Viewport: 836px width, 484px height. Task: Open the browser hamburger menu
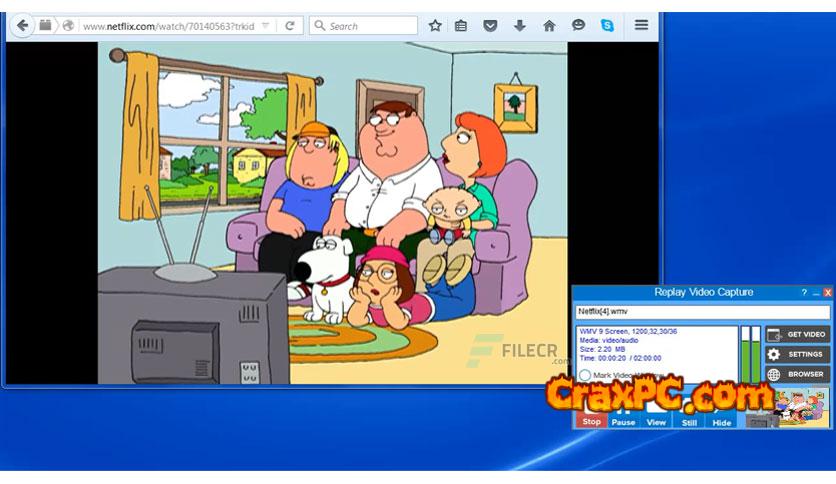point(641,25)
